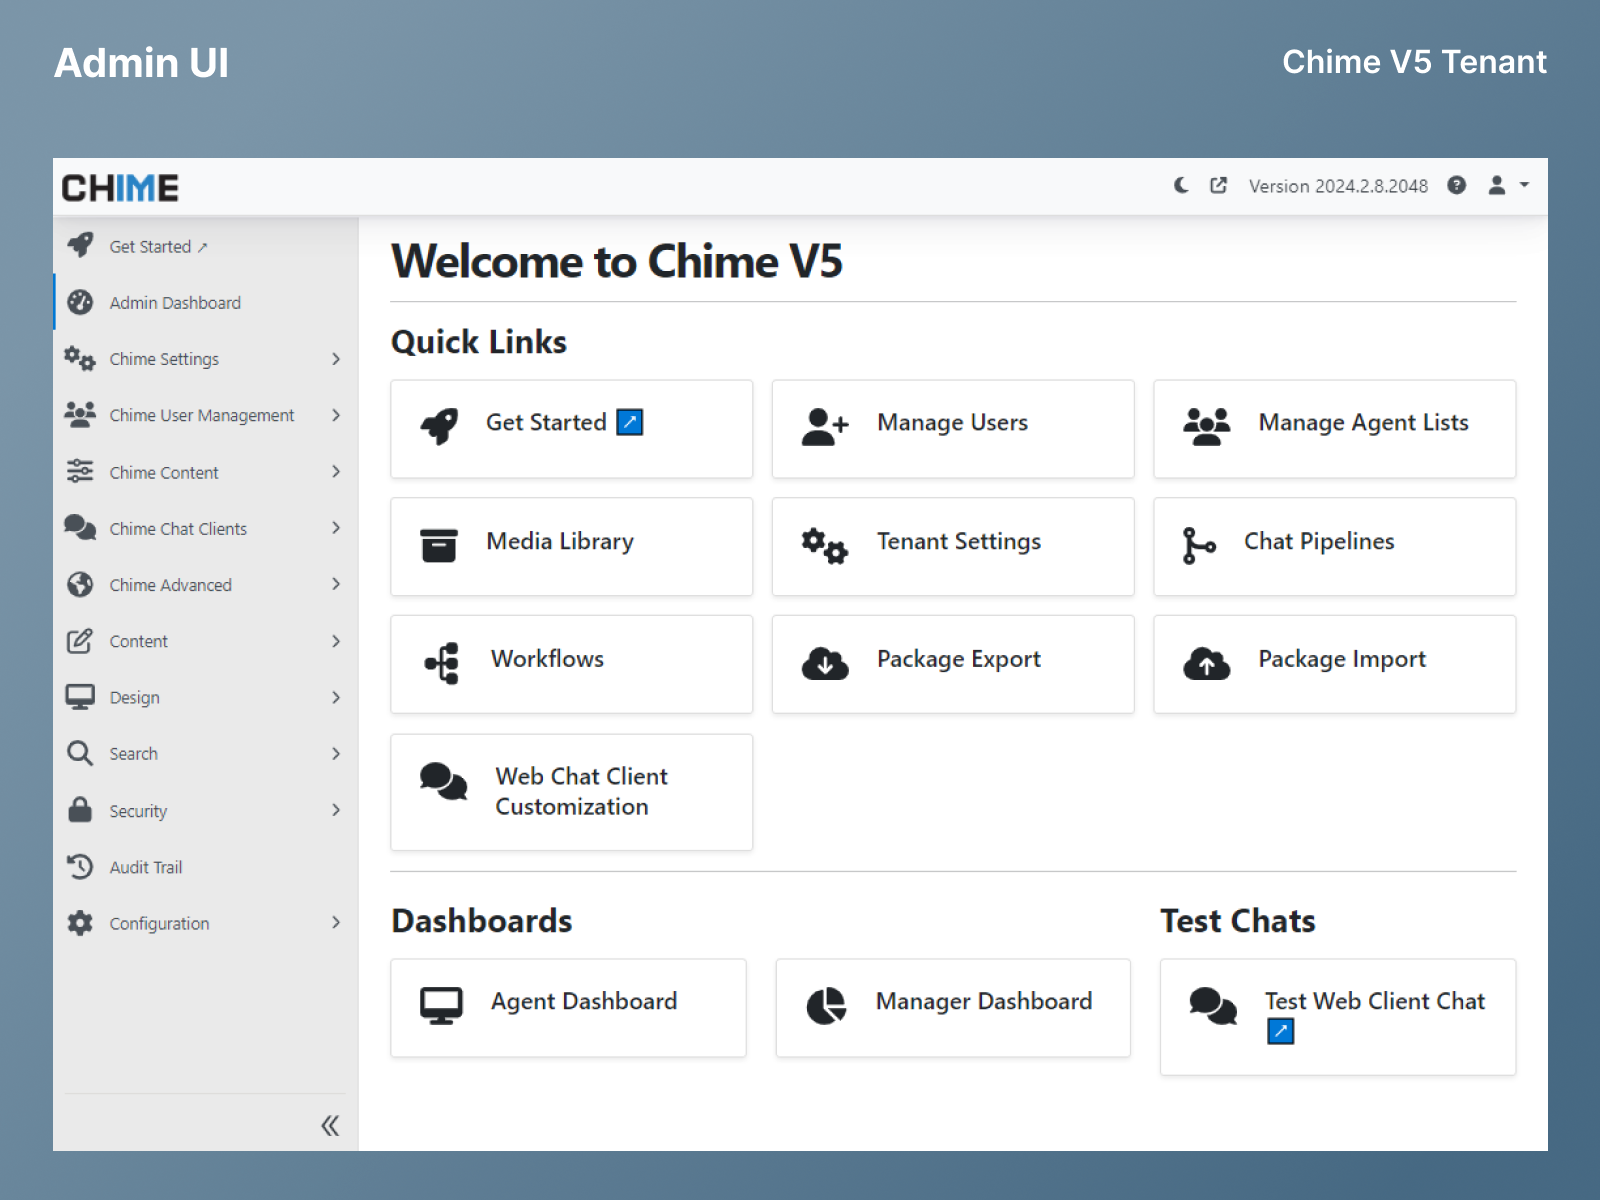Click the help question mark icon
This screenshot has width=1600, height=1200.
[1456, 185]
